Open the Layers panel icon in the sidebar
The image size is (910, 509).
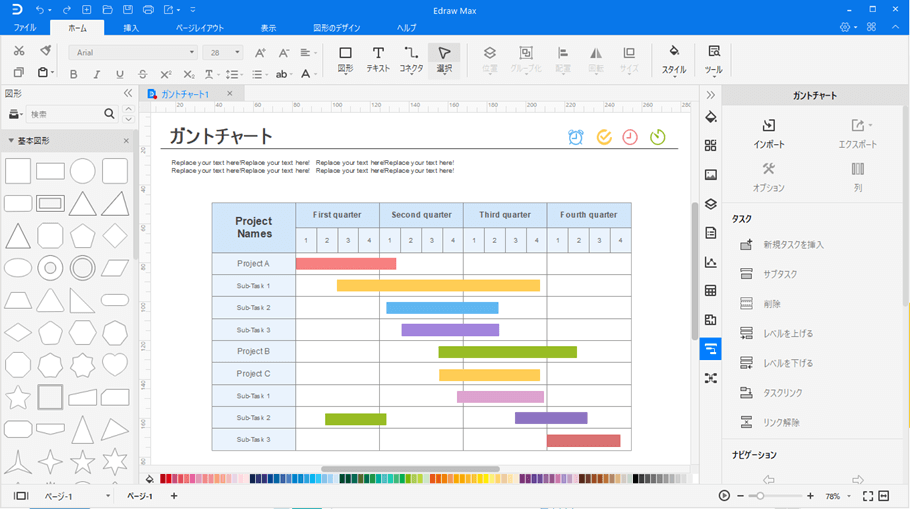[x=711, y=204]
